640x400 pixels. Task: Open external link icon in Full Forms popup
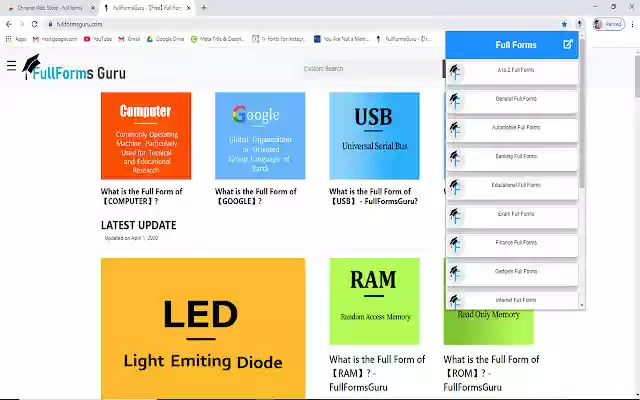pyautogui.click(x=568, y=44)
